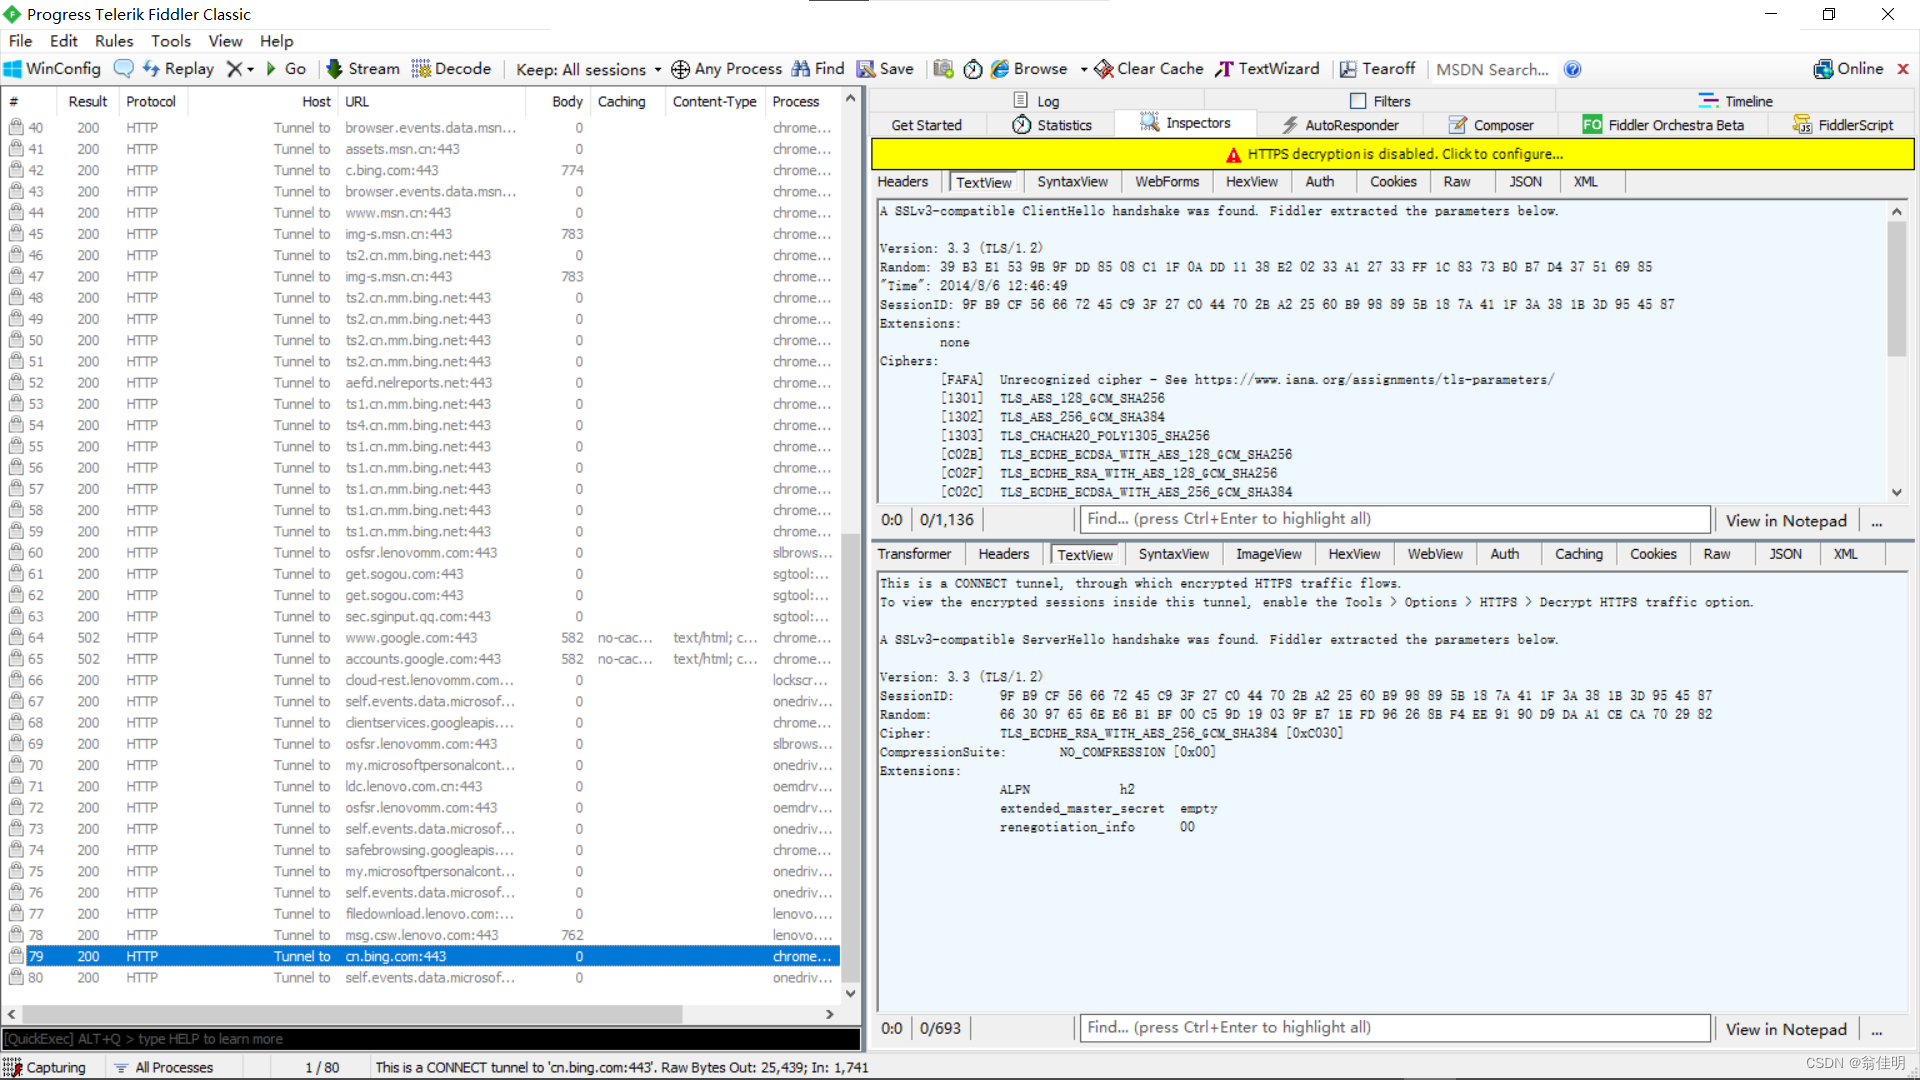This screenshot has width=1920, height=1080.
Task: Click the Go resume button
Action: (285, 69)
